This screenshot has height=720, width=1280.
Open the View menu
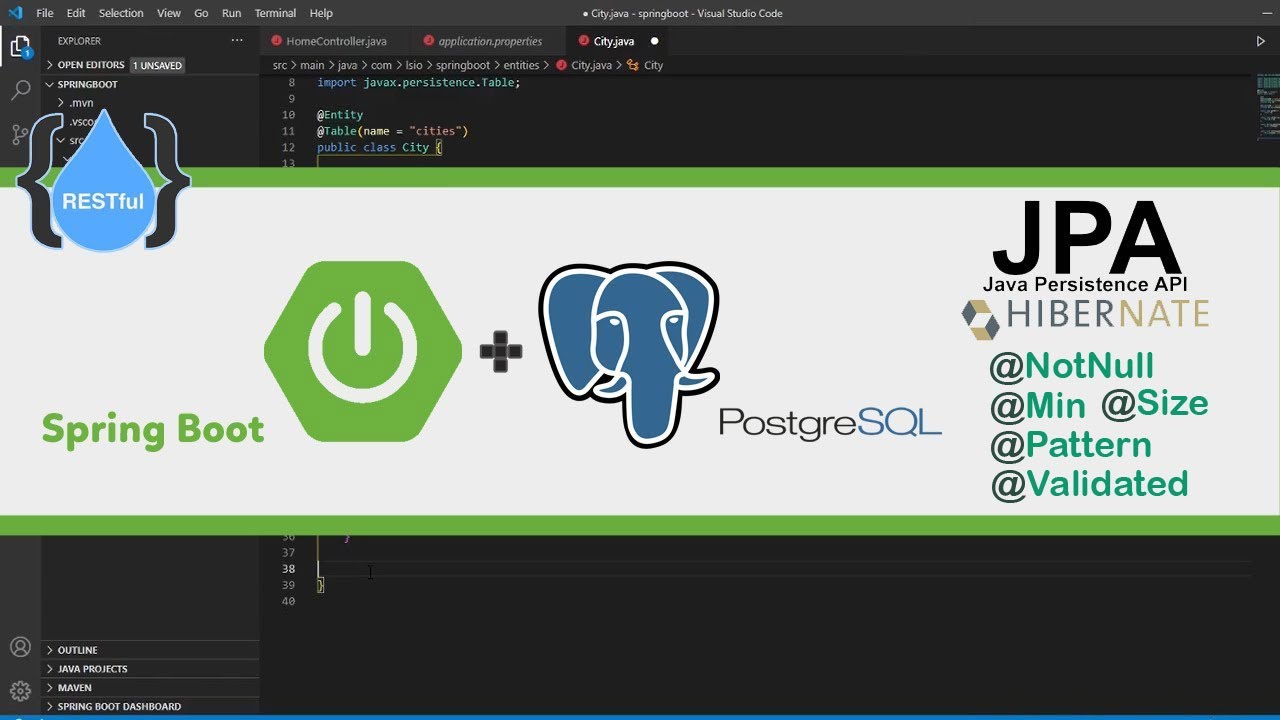pyautogui.click(x=169, y=13)
